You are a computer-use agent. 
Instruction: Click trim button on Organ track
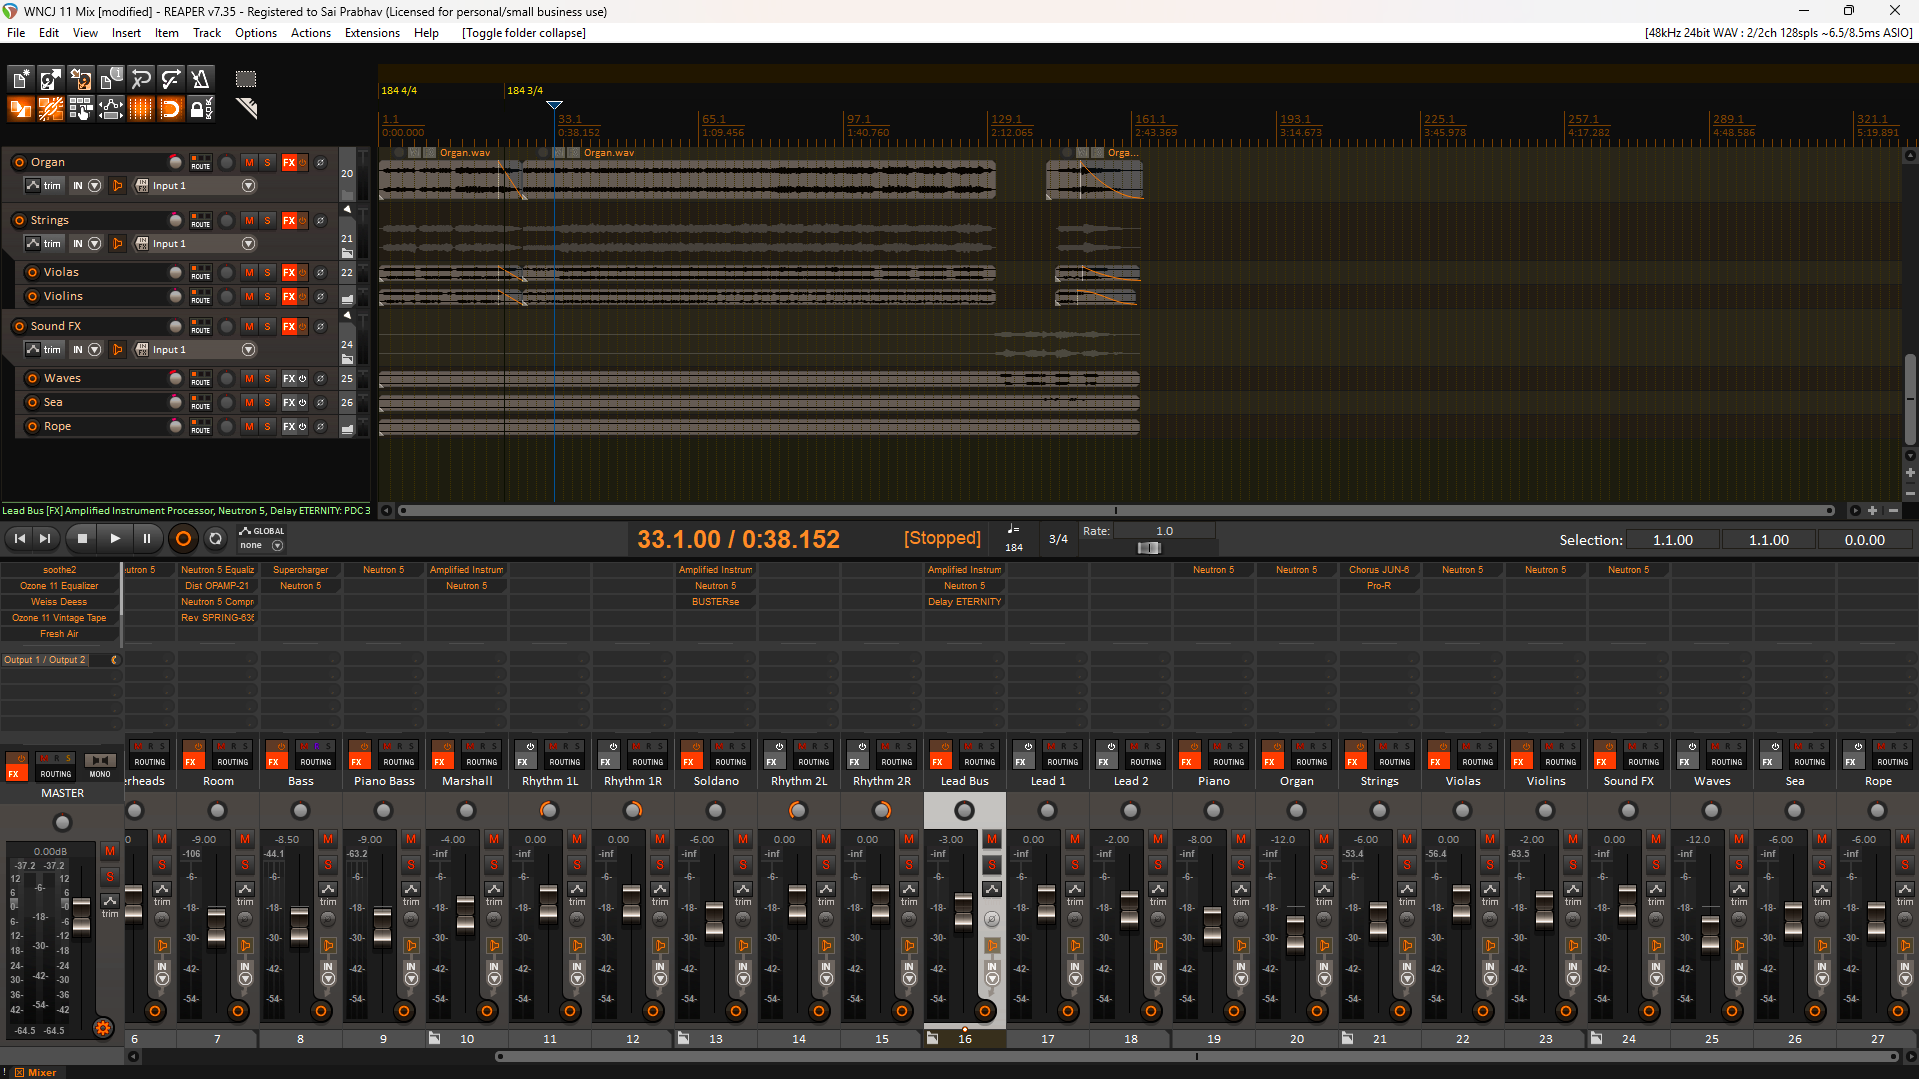click(x=44, y=186)
